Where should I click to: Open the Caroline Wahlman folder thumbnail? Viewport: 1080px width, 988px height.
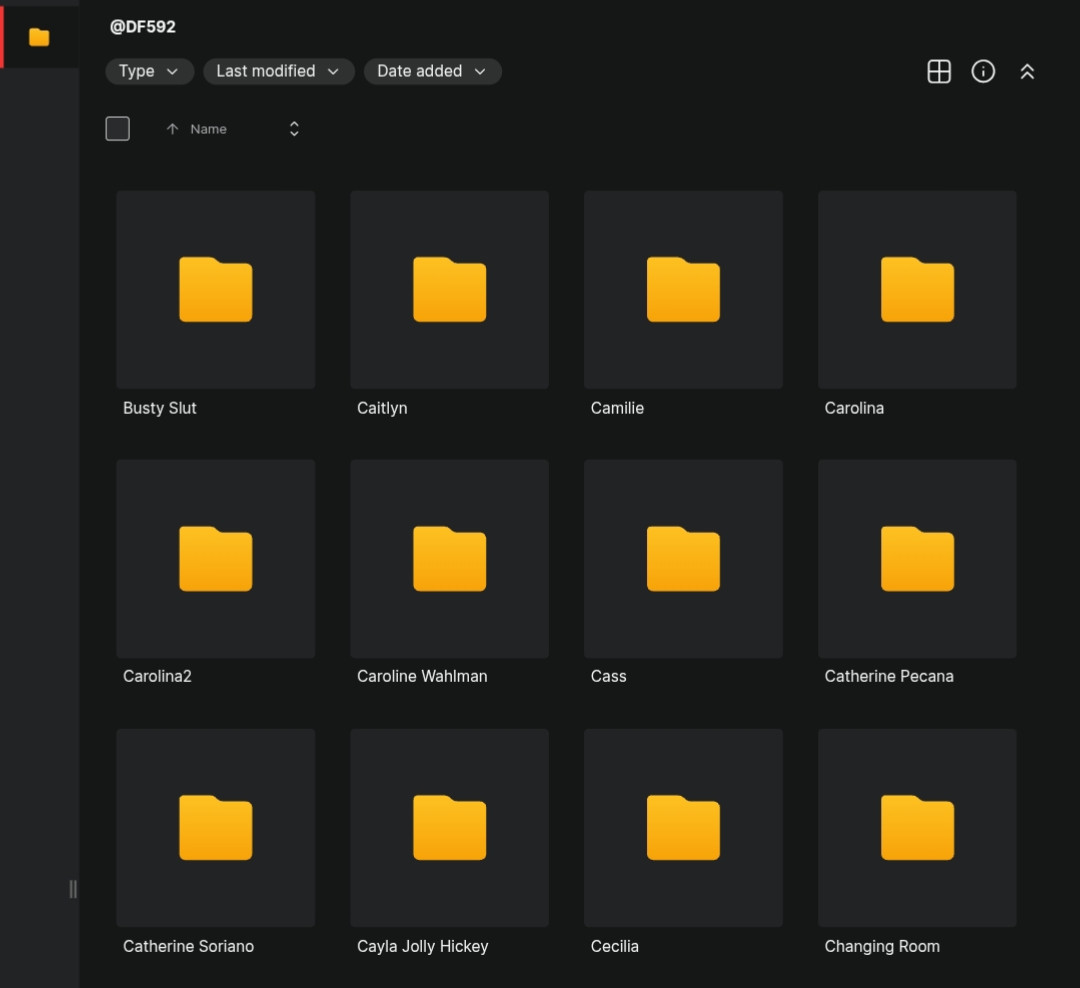(x=449, y=559)
